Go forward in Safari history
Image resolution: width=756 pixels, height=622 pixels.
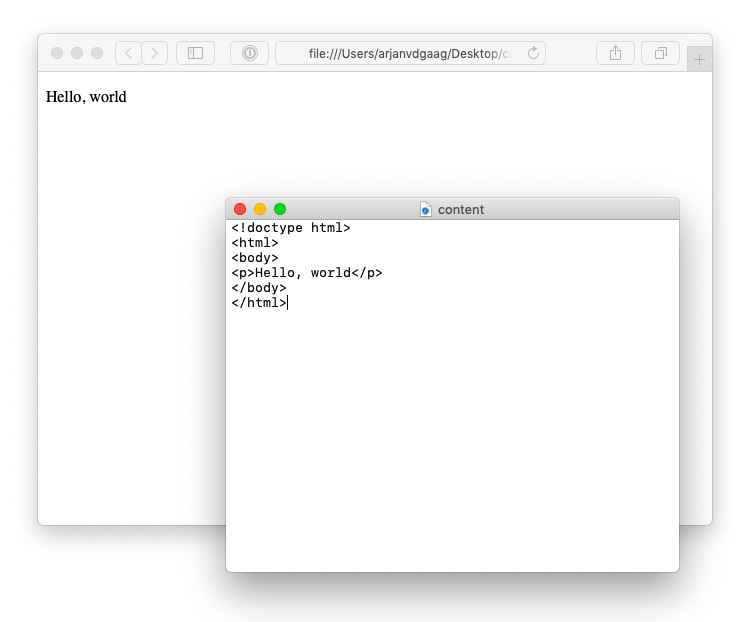pyautogui.click(x=154, y=53)
